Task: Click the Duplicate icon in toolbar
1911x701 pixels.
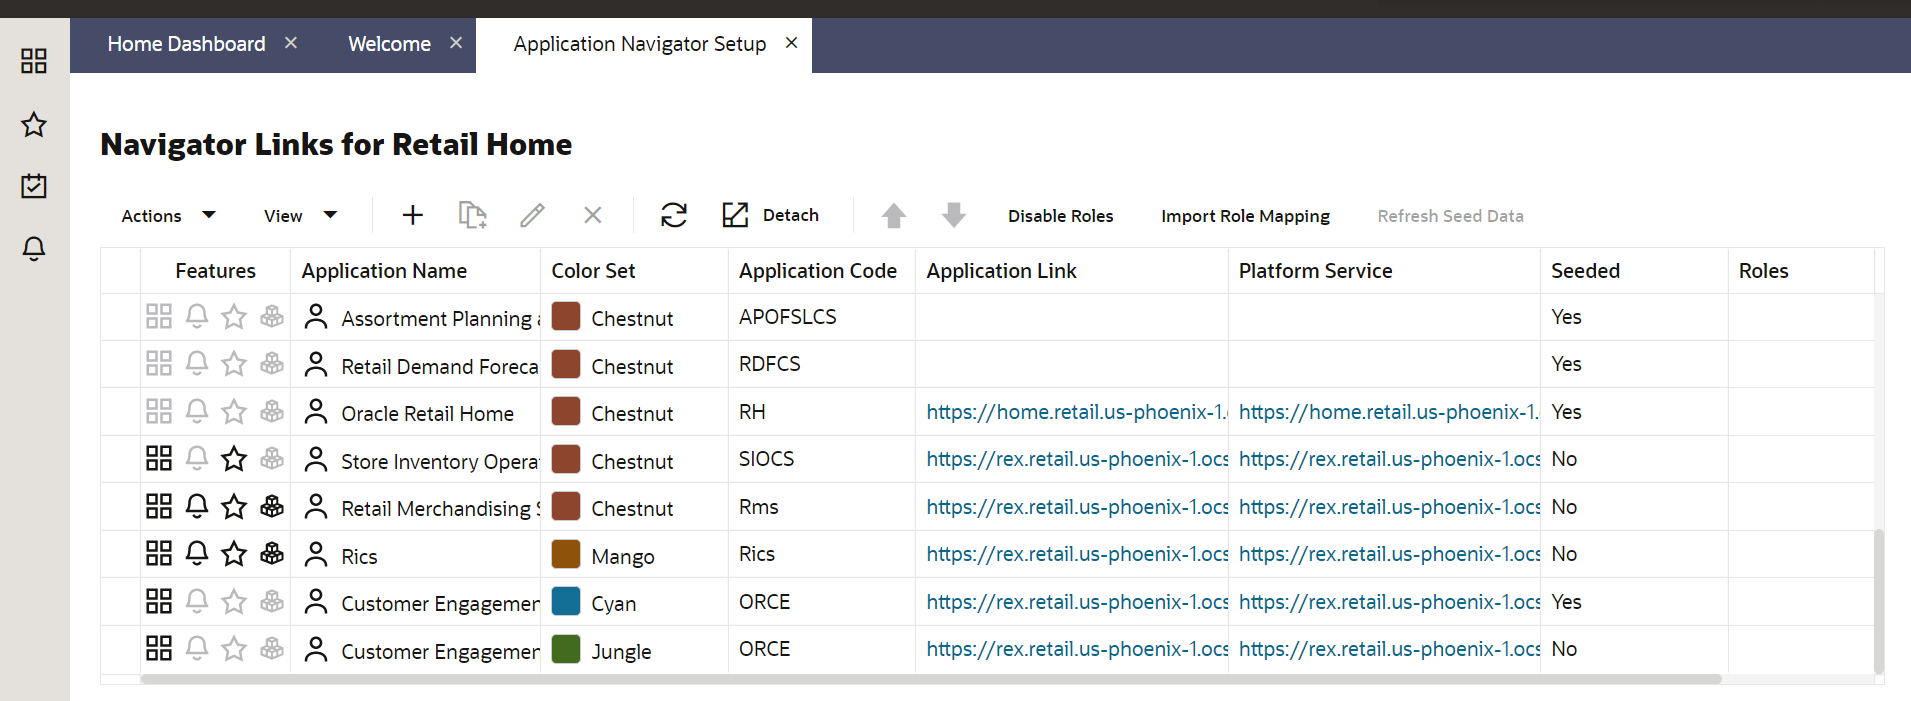Action: tap(472, 215)
